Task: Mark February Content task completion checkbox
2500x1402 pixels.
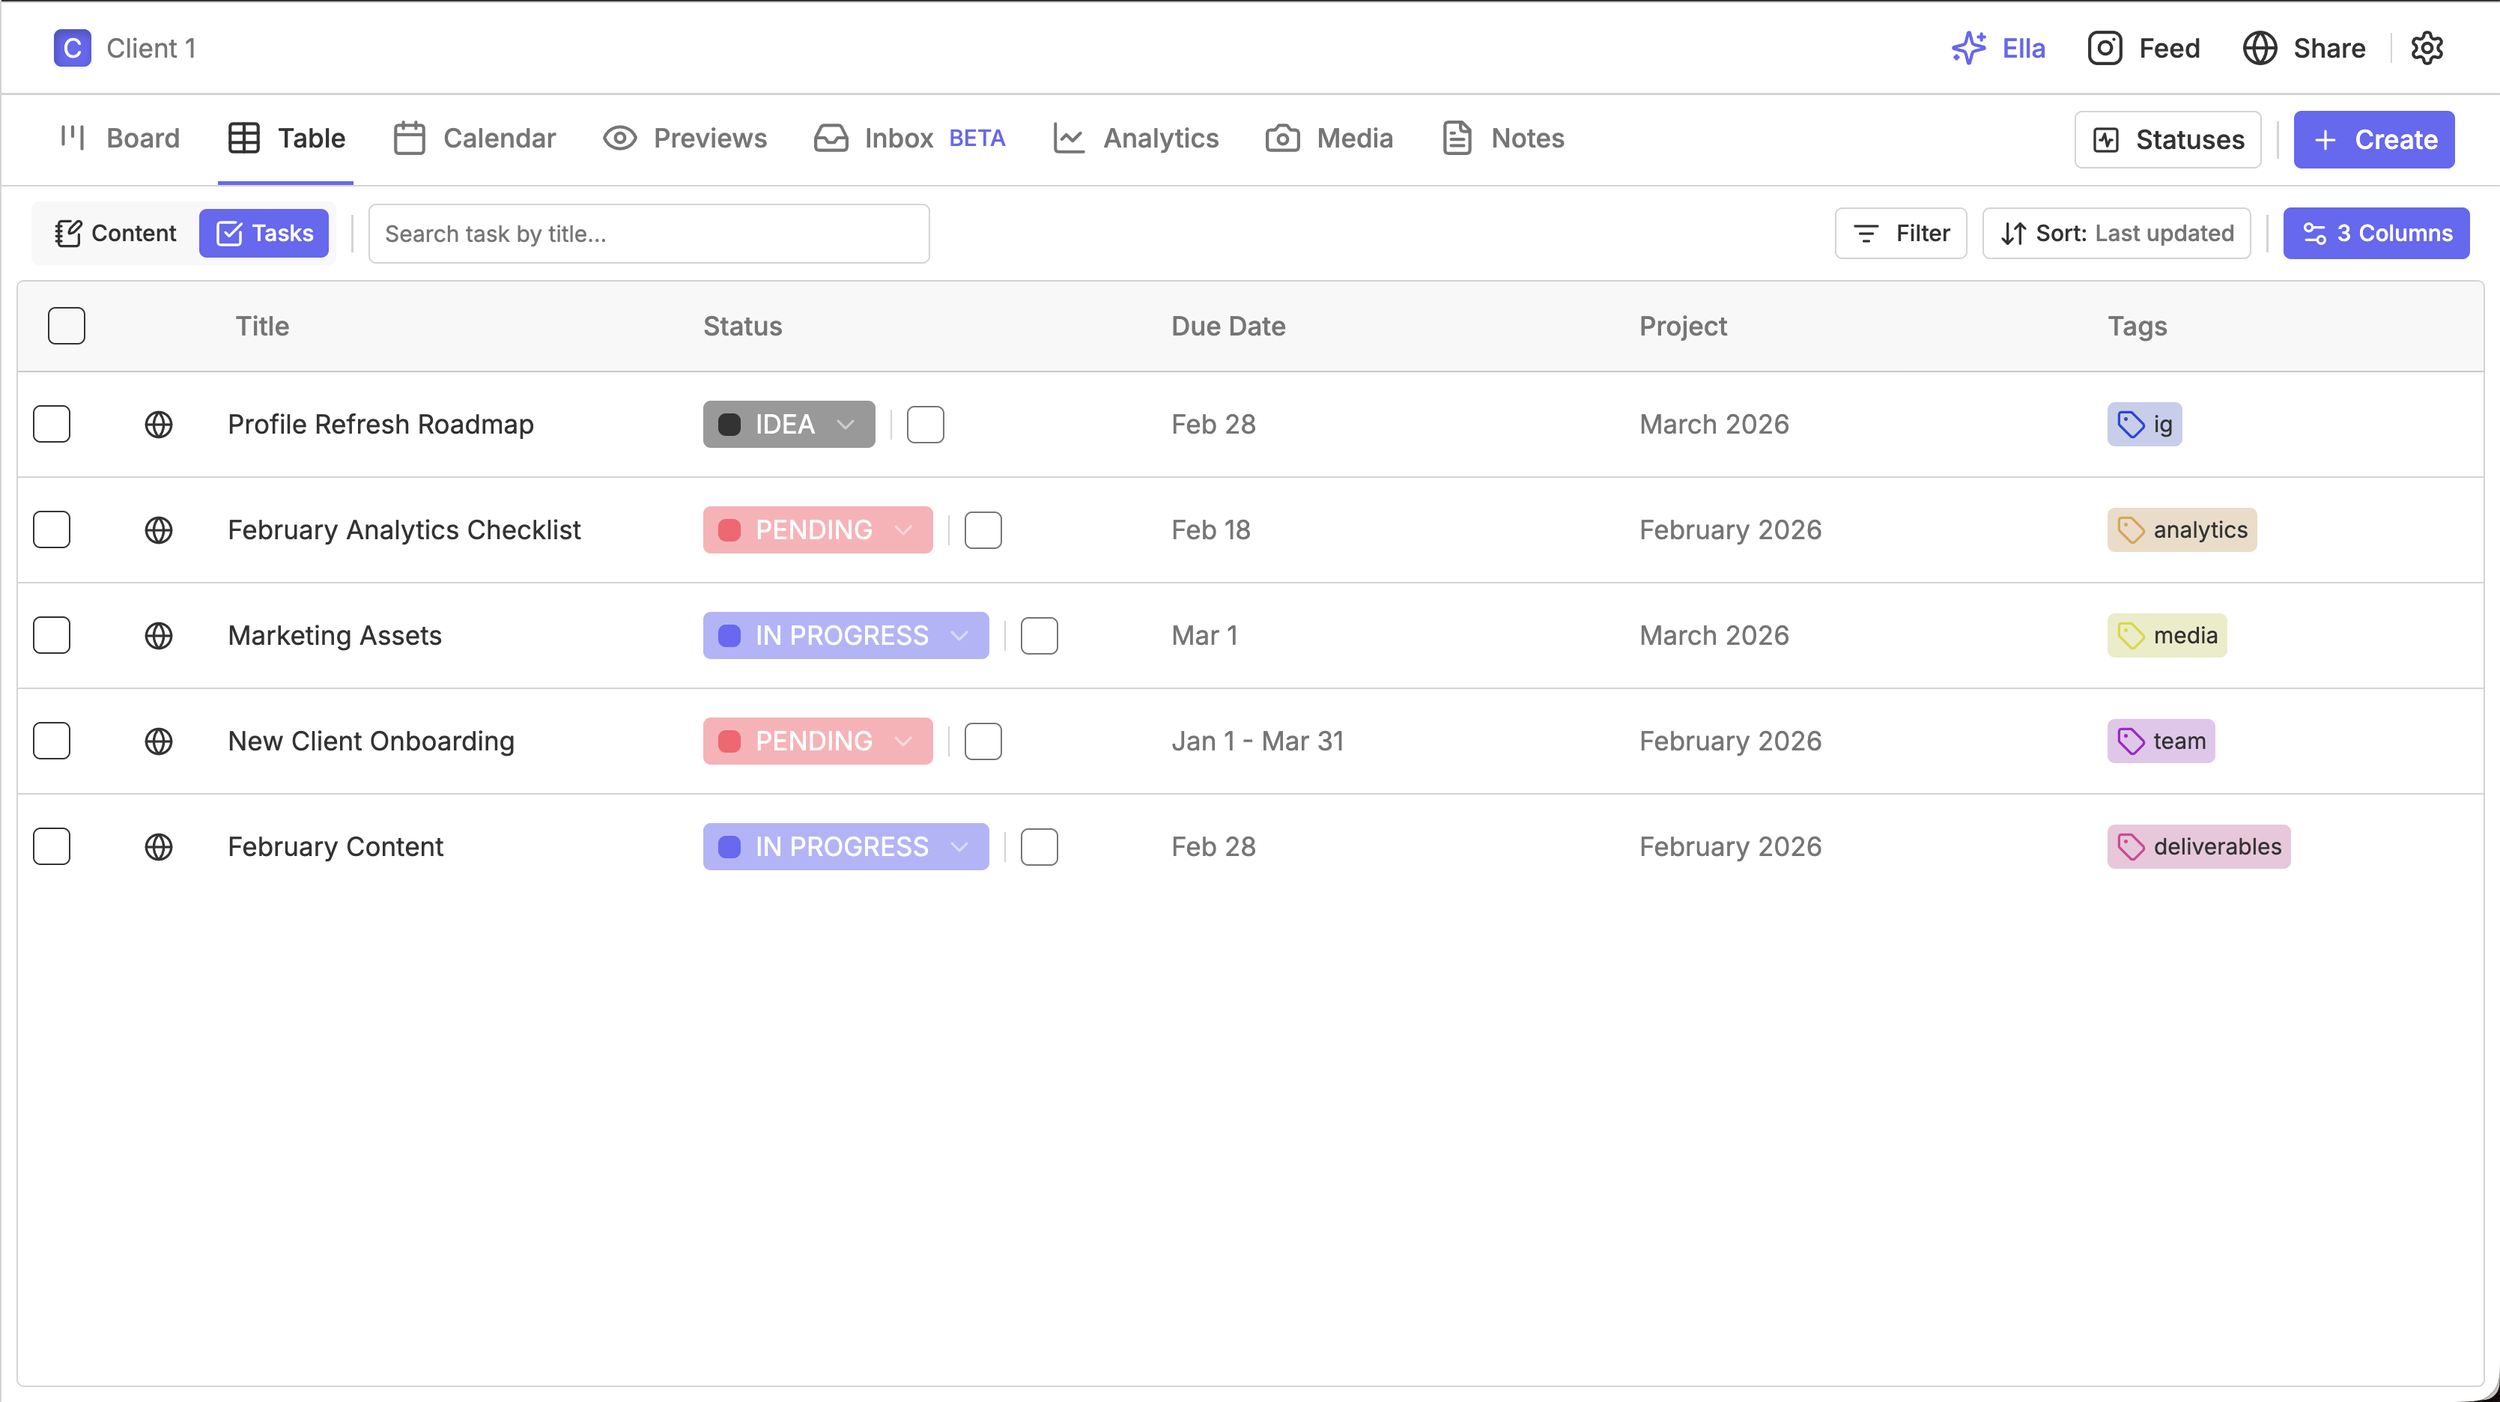Action: pyautogui.click(x=1039, y=847)
